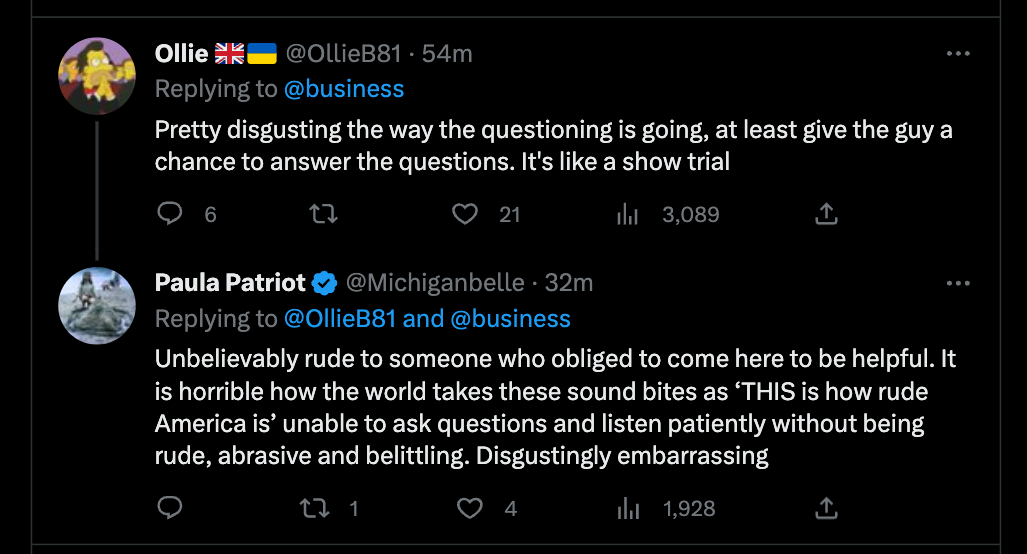Screen dimensions: 1027x554
Task: Click the Paula Patriot display name
Action: click(x=230, y=283)
